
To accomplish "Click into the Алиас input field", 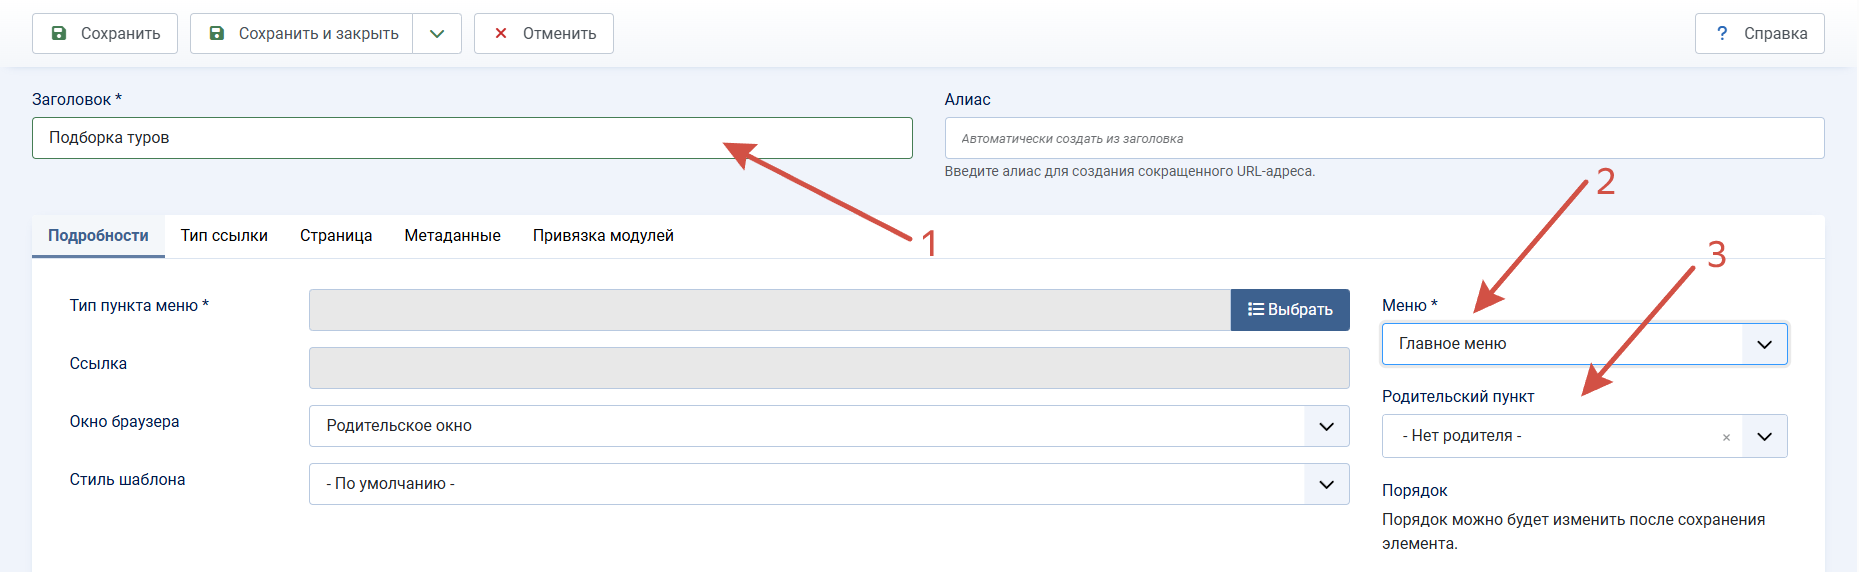I will pyautogui.click(x=1384, y=138).
